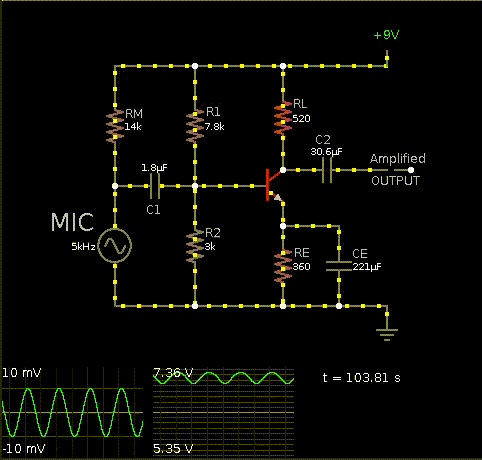
Task: Click the MIC text label
Action: [x=72, y=222]
